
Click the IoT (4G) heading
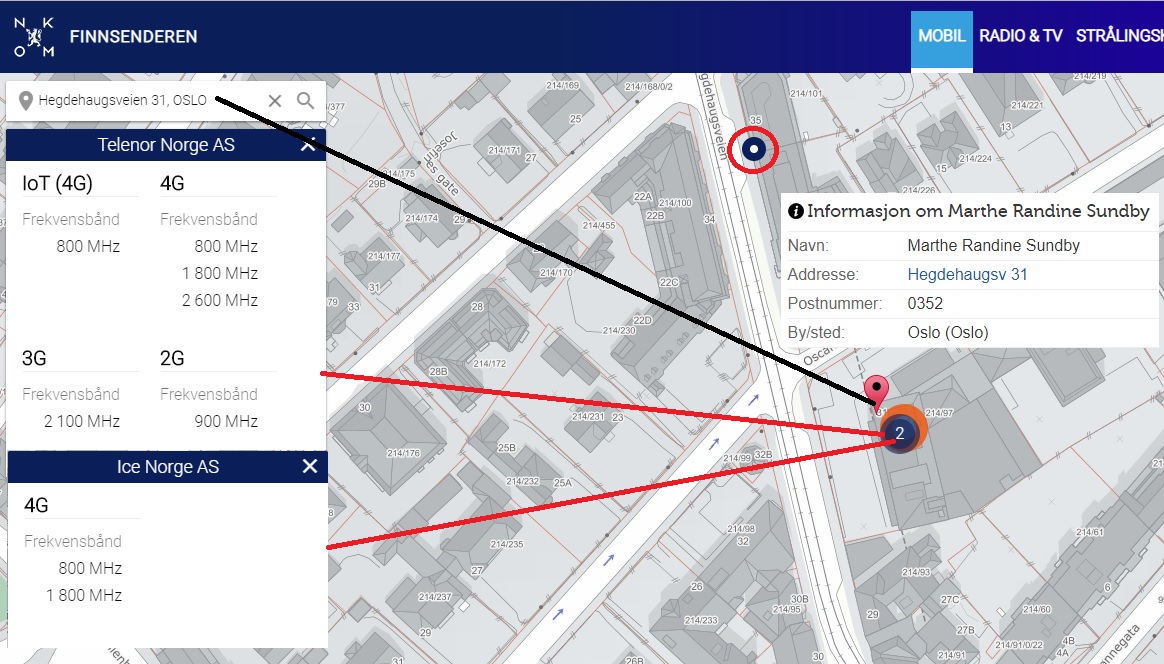tap(57, 183)
